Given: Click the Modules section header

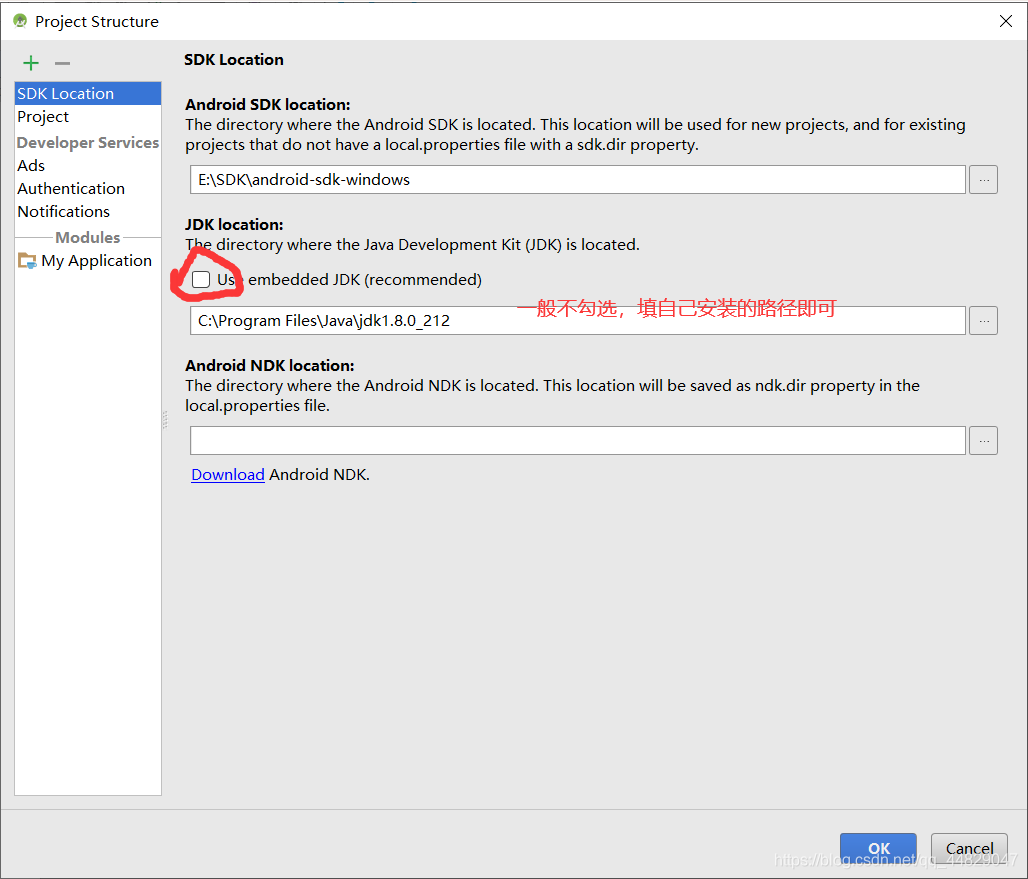Looking at the screenshot, I should 88,237.
